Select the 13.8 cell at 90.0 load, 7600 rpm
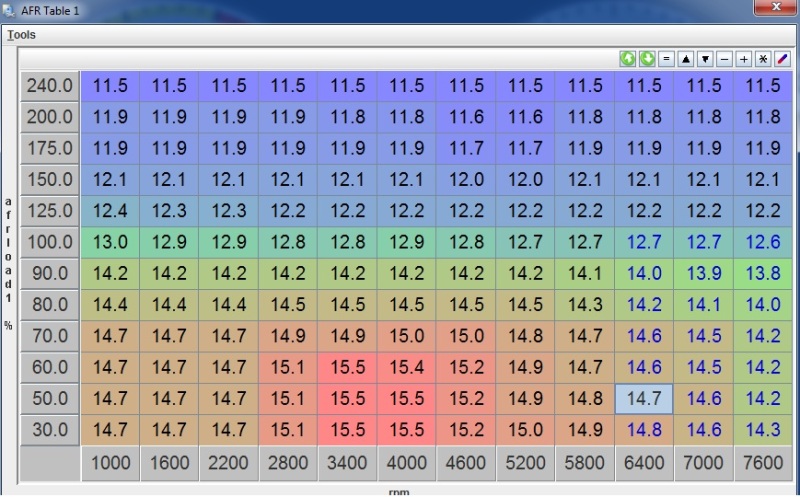This screenshot has width=800, height=497. 763,274
